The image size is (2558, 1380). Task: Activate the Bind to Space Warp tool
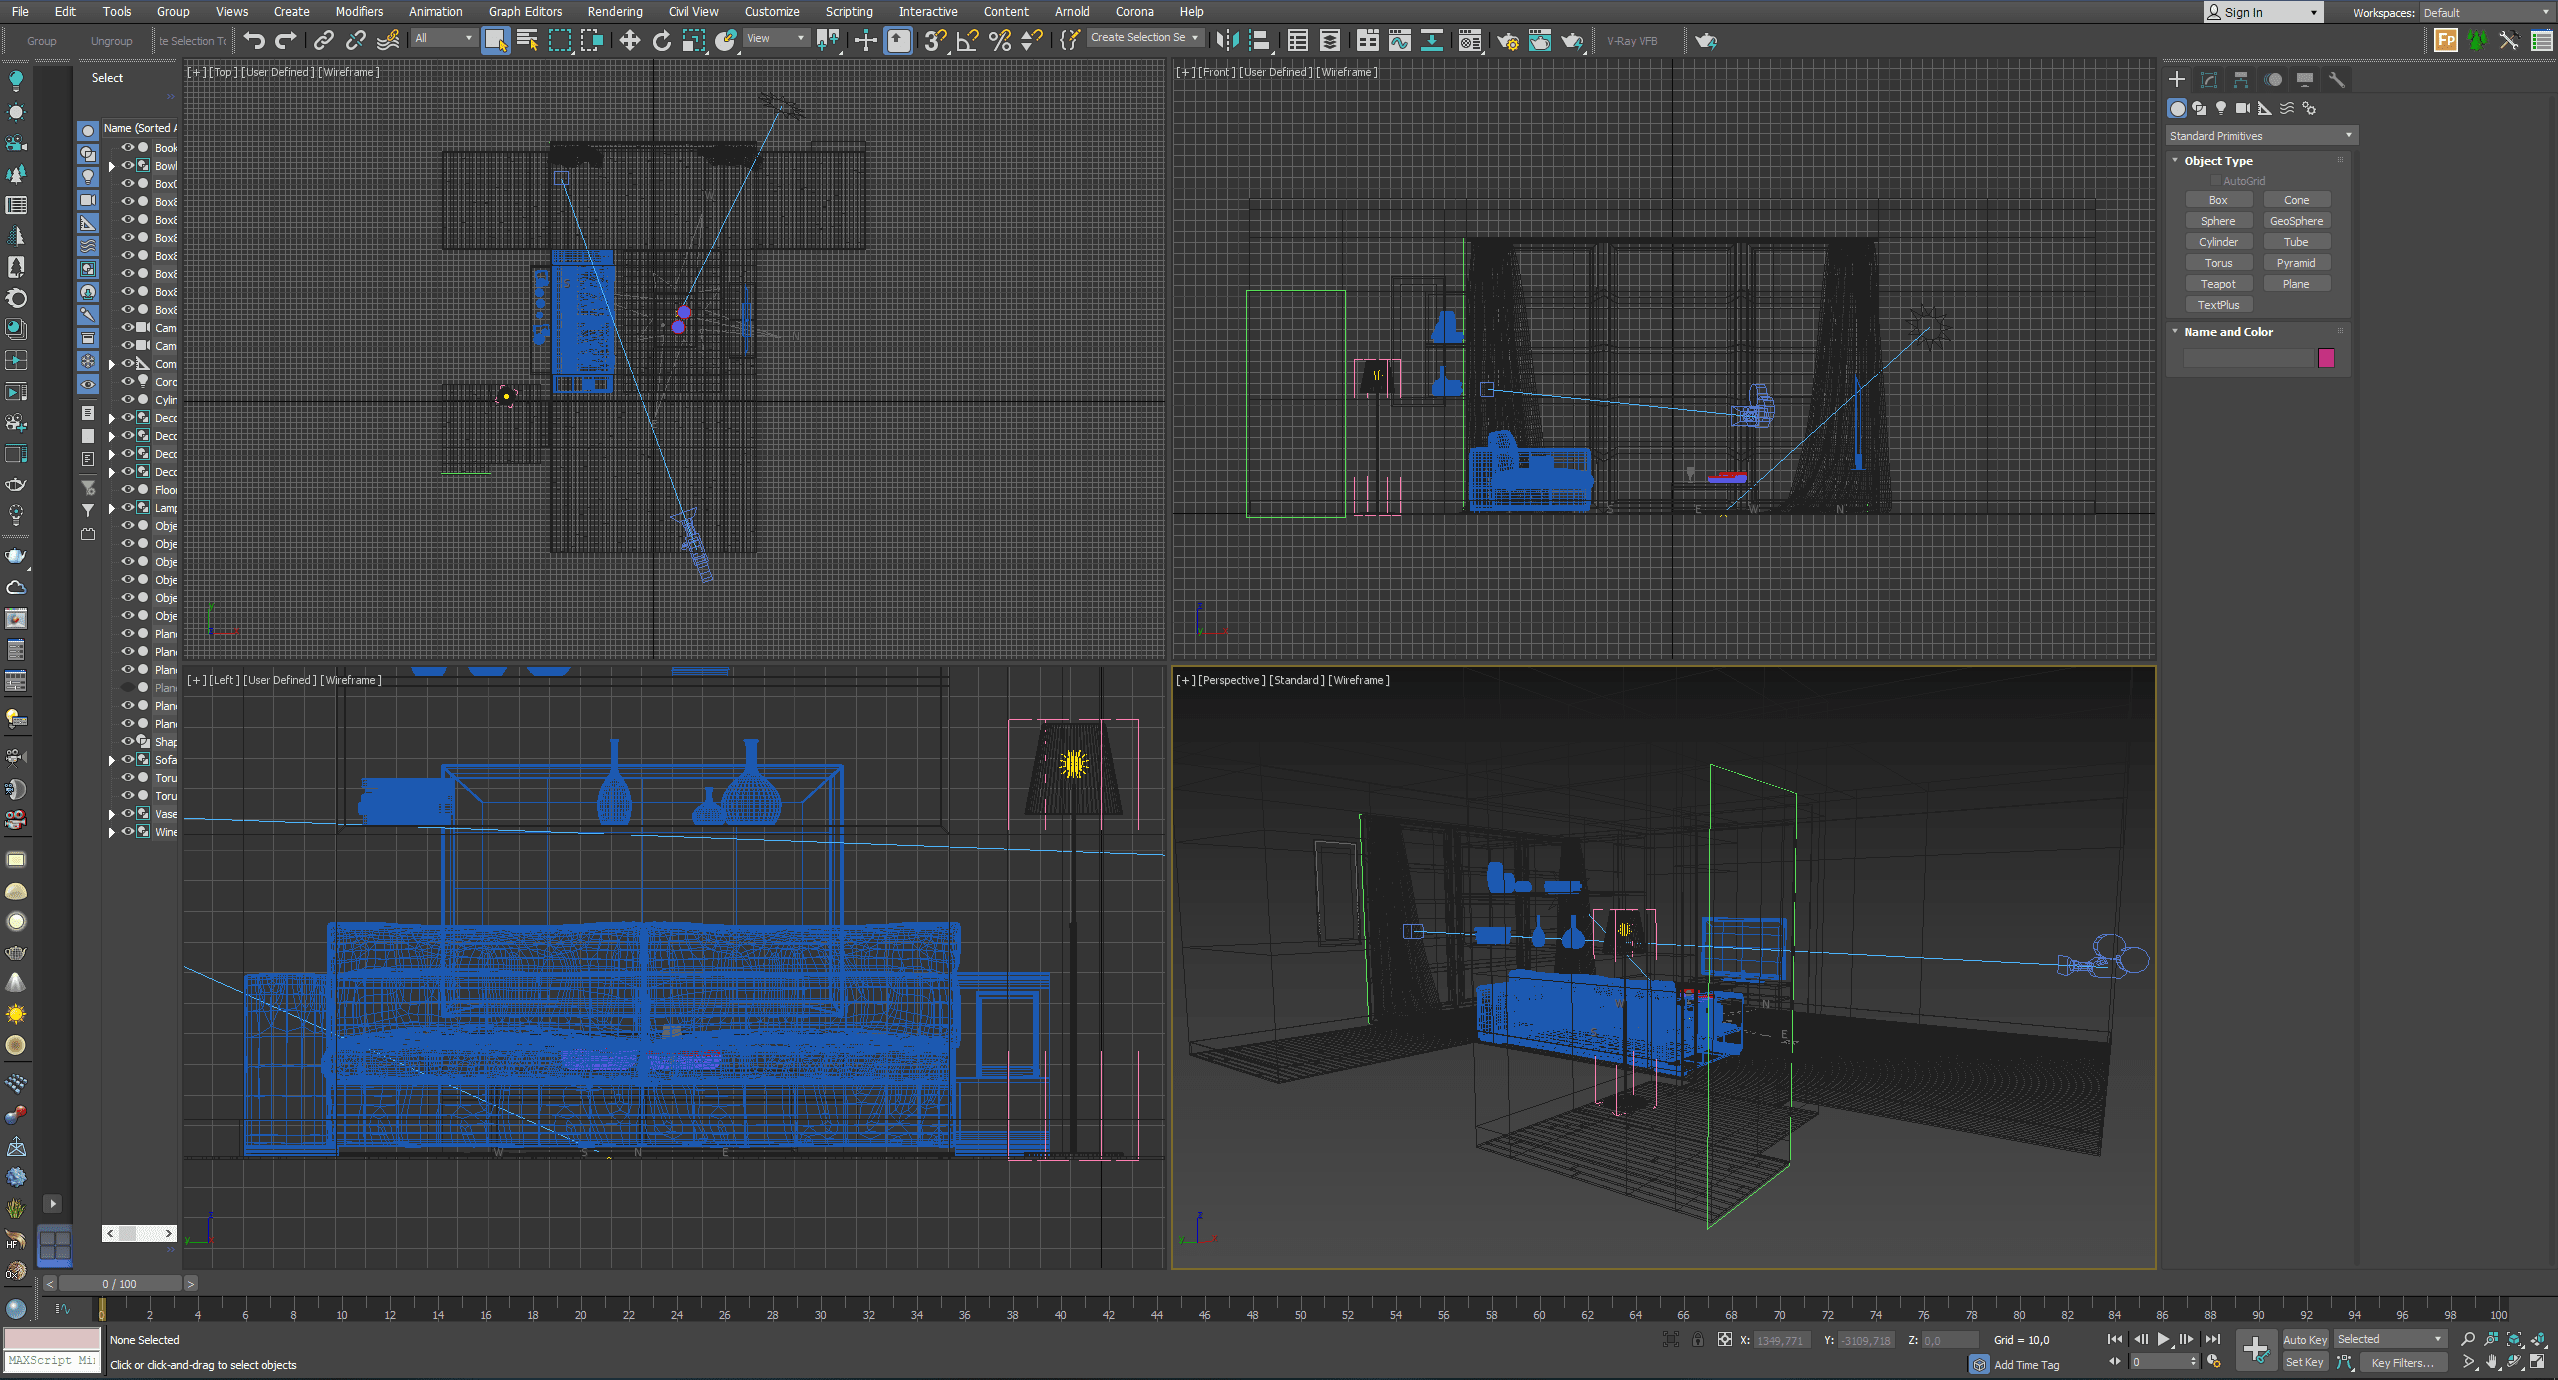point(388,40)
